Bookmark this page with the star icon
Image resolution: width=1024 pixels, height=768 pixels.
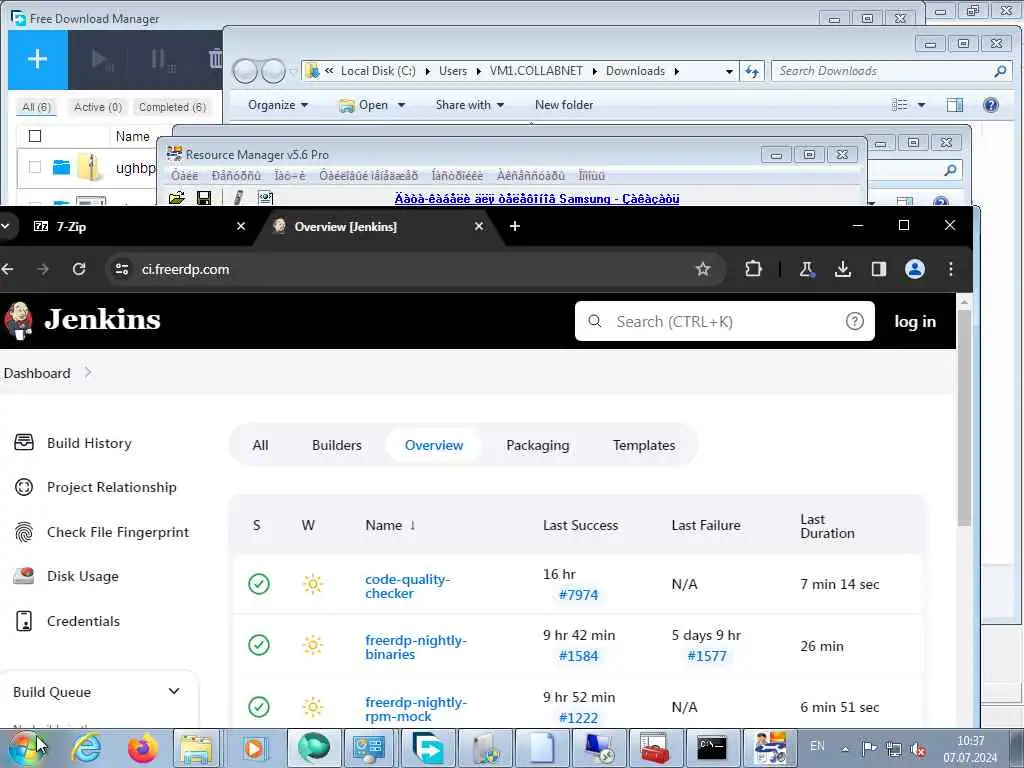[x=703, y=269]
